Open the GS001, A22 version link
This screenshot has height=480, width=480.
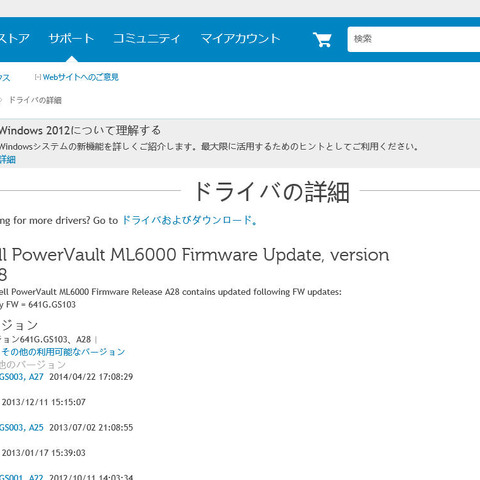pyautogui.click(x=22, y=477)
